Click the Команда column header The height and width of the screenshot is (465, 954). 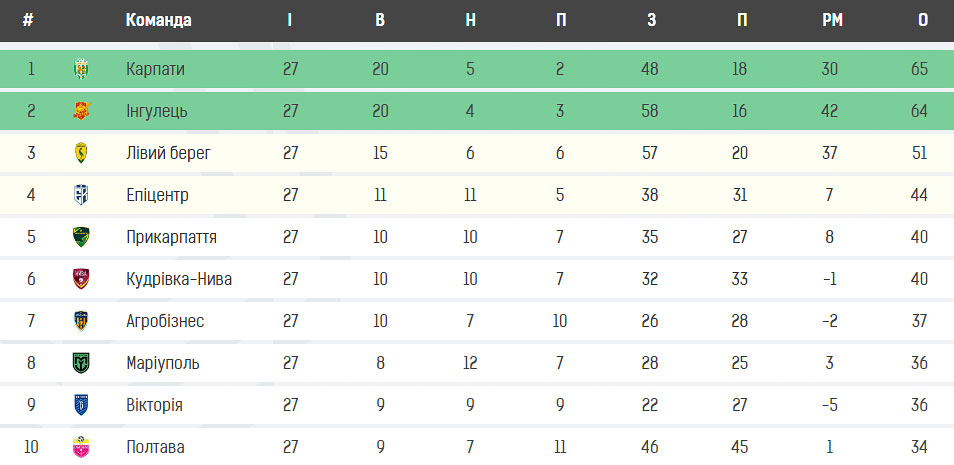point(158,20)
